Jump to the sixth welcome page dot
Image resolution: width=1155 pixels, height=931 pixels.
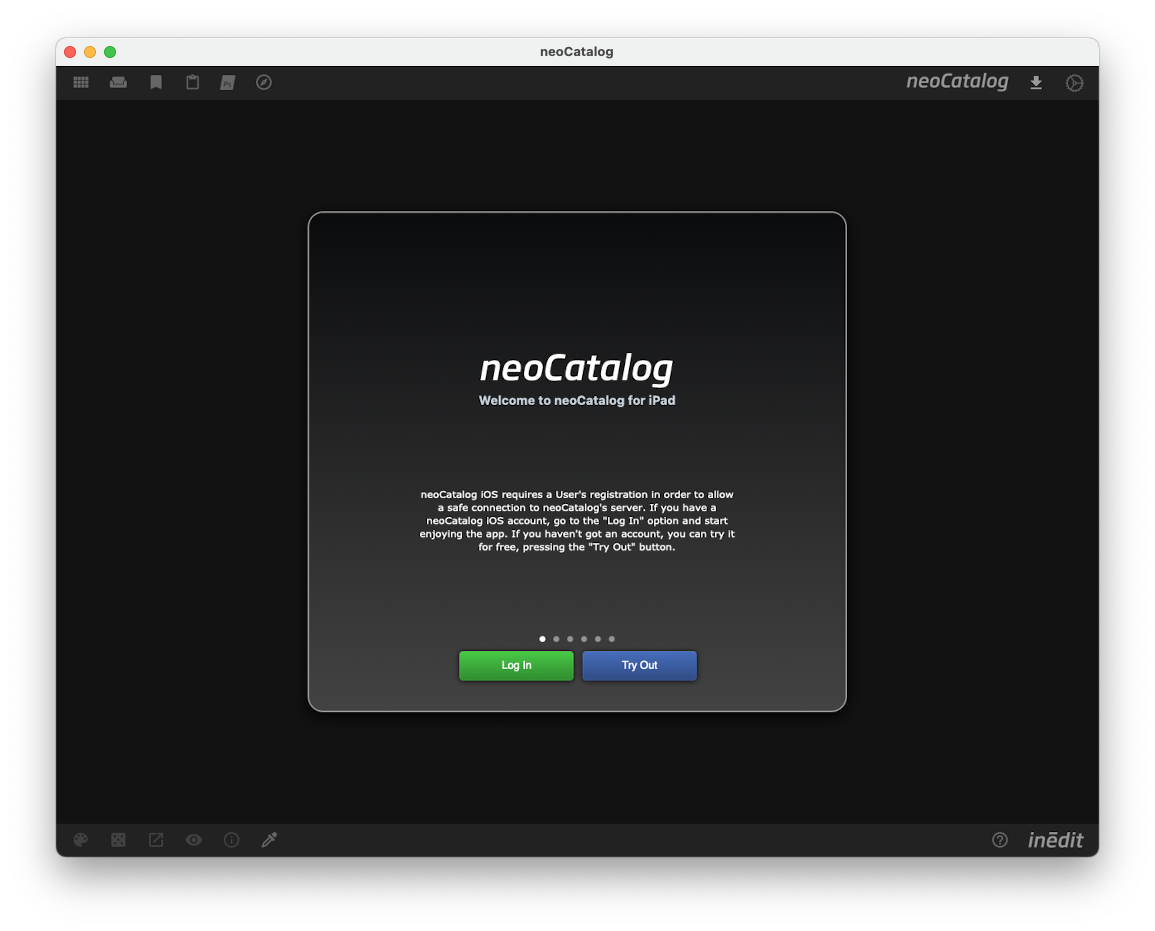611,639
